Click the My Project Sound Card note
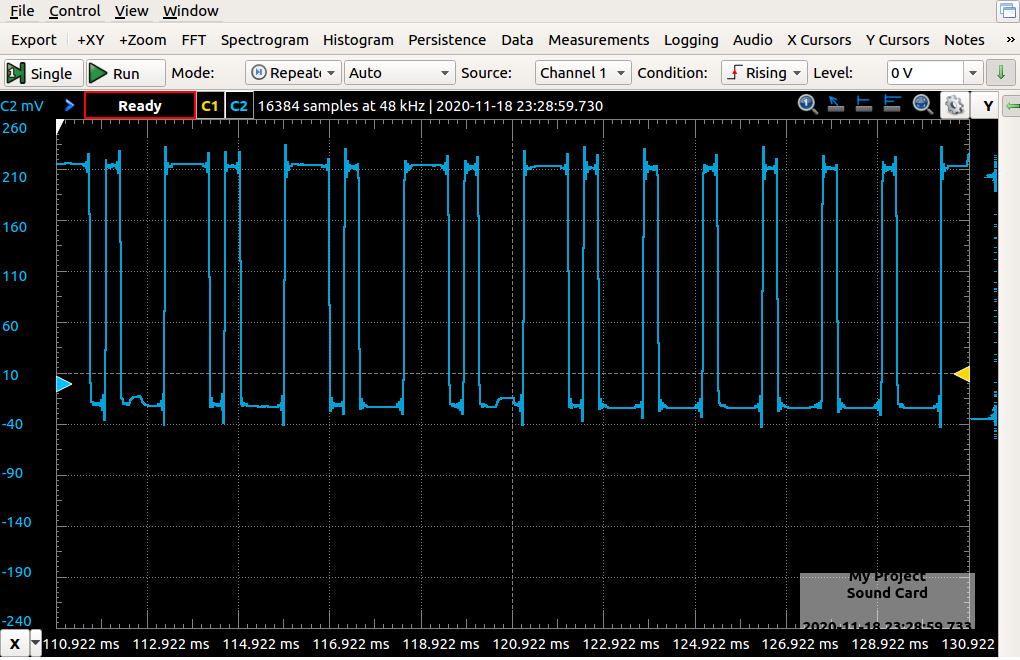The width and height of the screenshot is (1020, 660). (887, 600)
